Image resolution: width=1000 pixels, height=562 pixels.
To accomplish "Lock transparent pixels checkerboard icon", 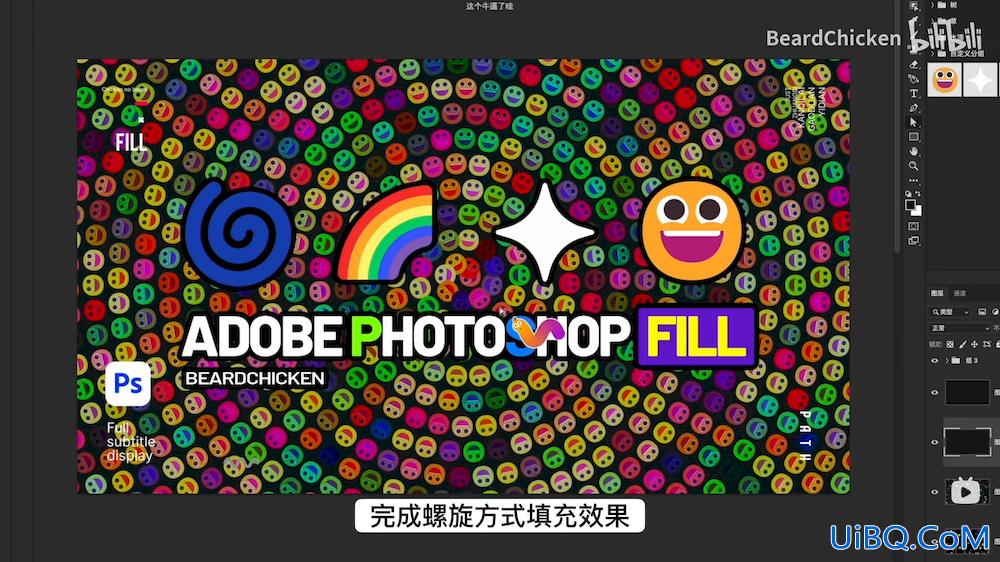I will pyautogui.click(x=950, y=344).
